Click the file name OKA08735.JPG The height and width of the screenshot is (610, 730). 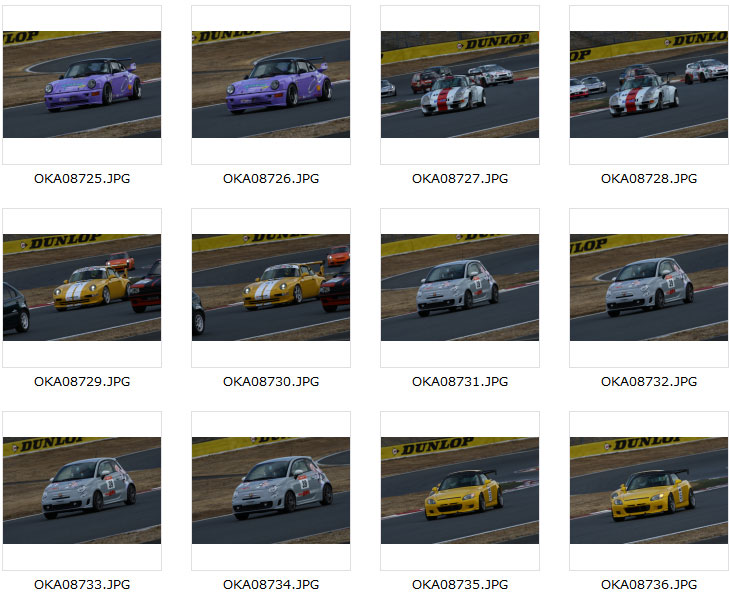pyautogui.click(x=460, y=585)
